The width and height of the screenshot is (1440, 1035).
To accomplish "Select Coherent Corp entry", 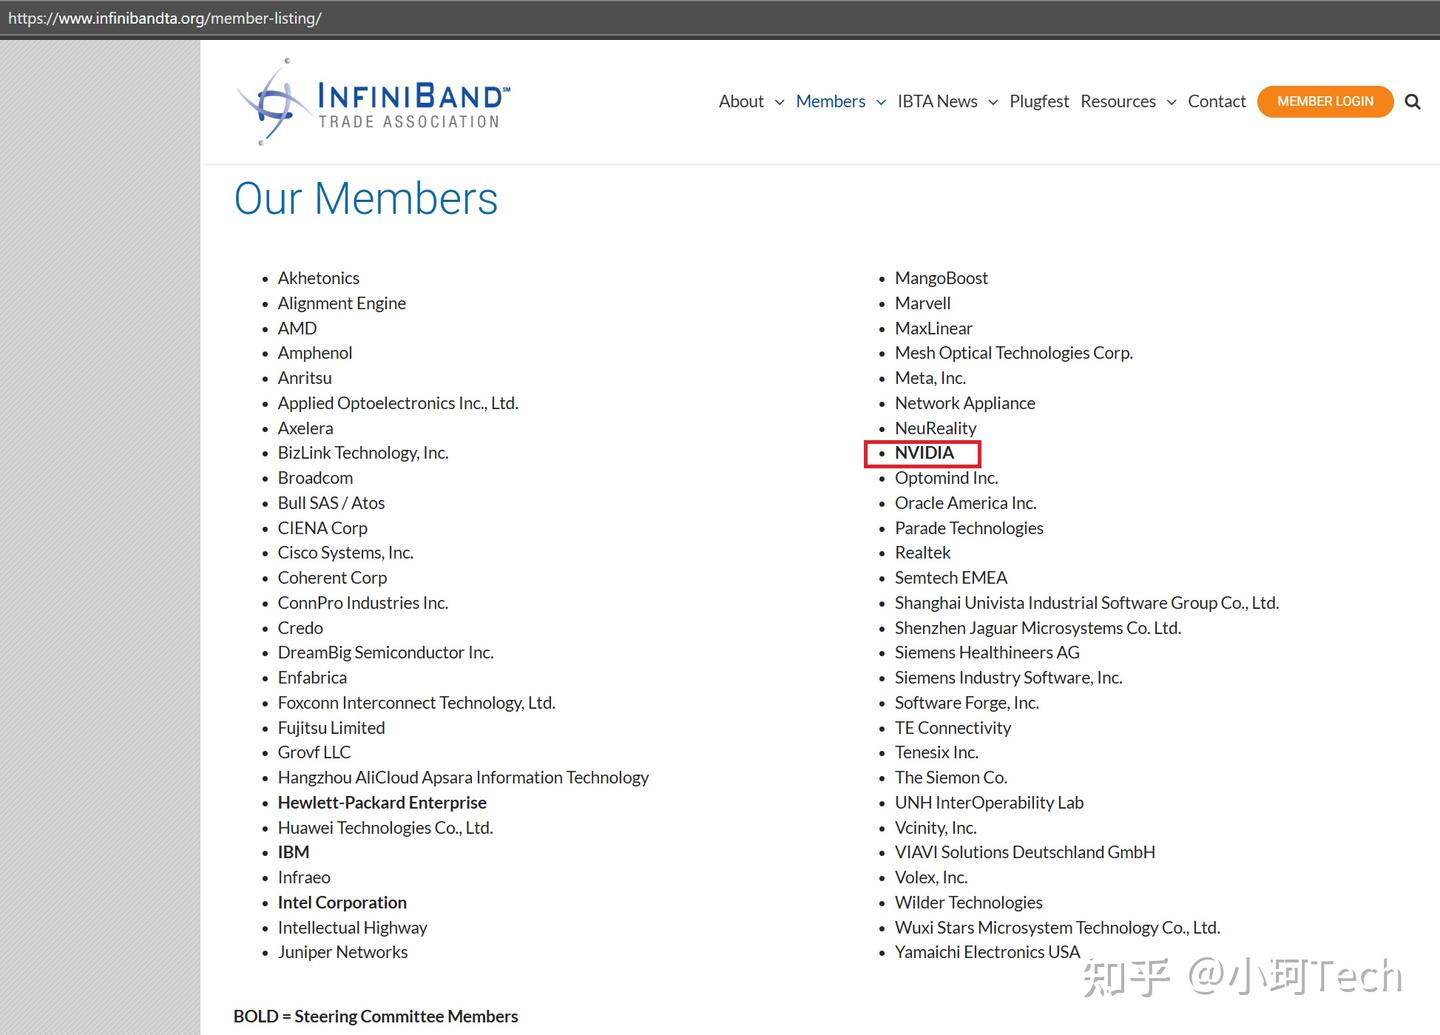I will click(x=332, y=578).
